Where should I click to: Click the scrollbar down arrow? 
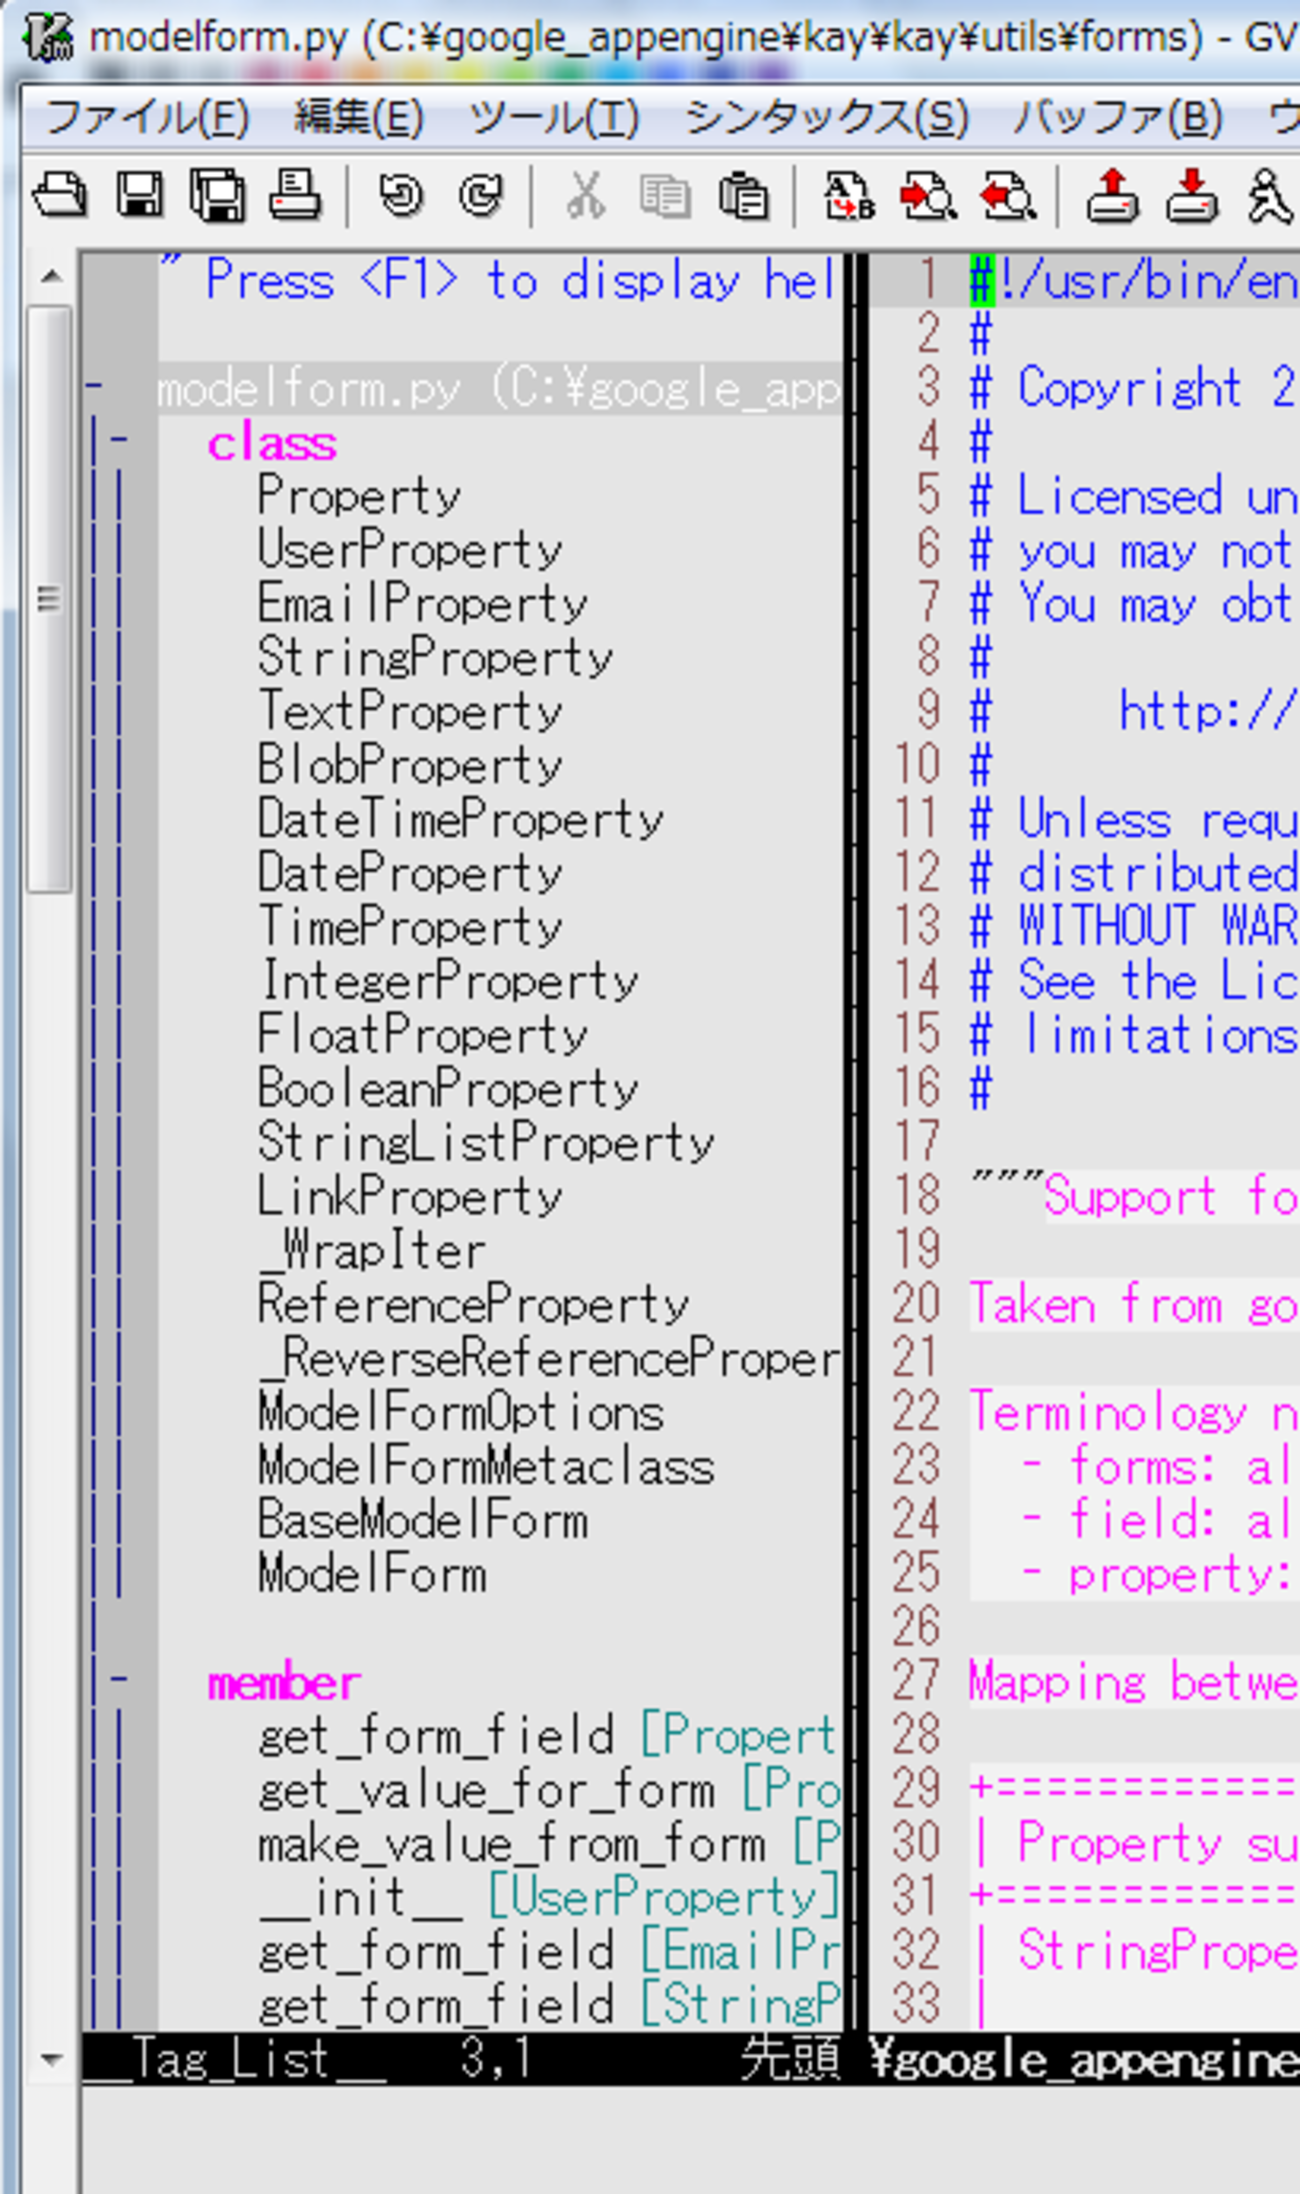[50, 2058]
